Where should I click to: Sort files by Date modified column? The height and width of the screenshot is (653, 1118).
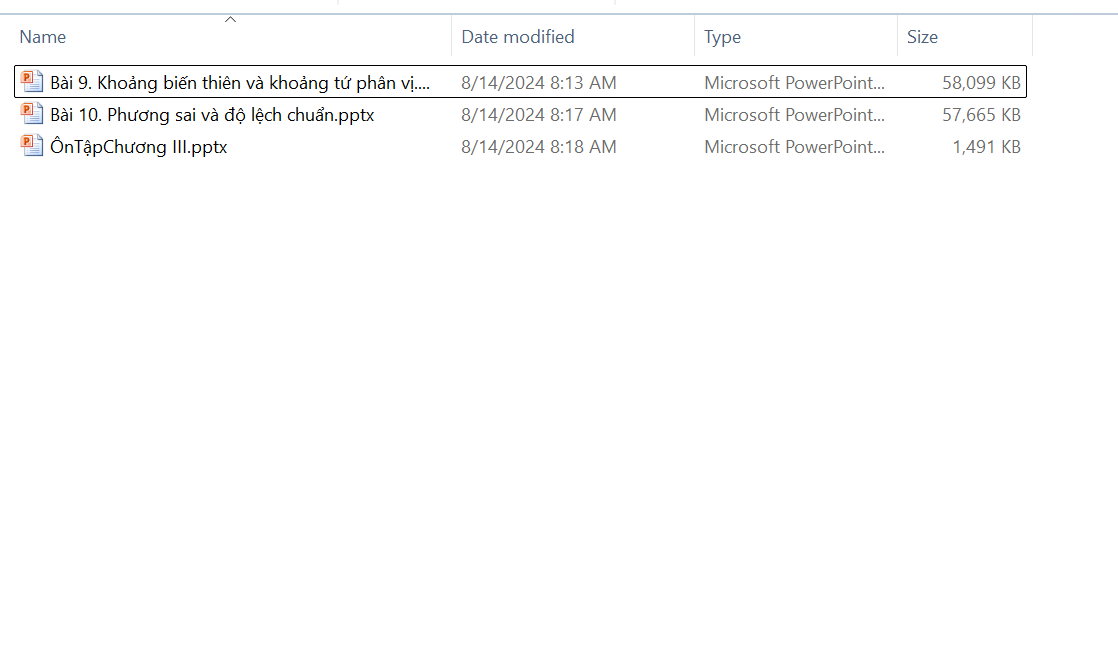pos(517,37)
